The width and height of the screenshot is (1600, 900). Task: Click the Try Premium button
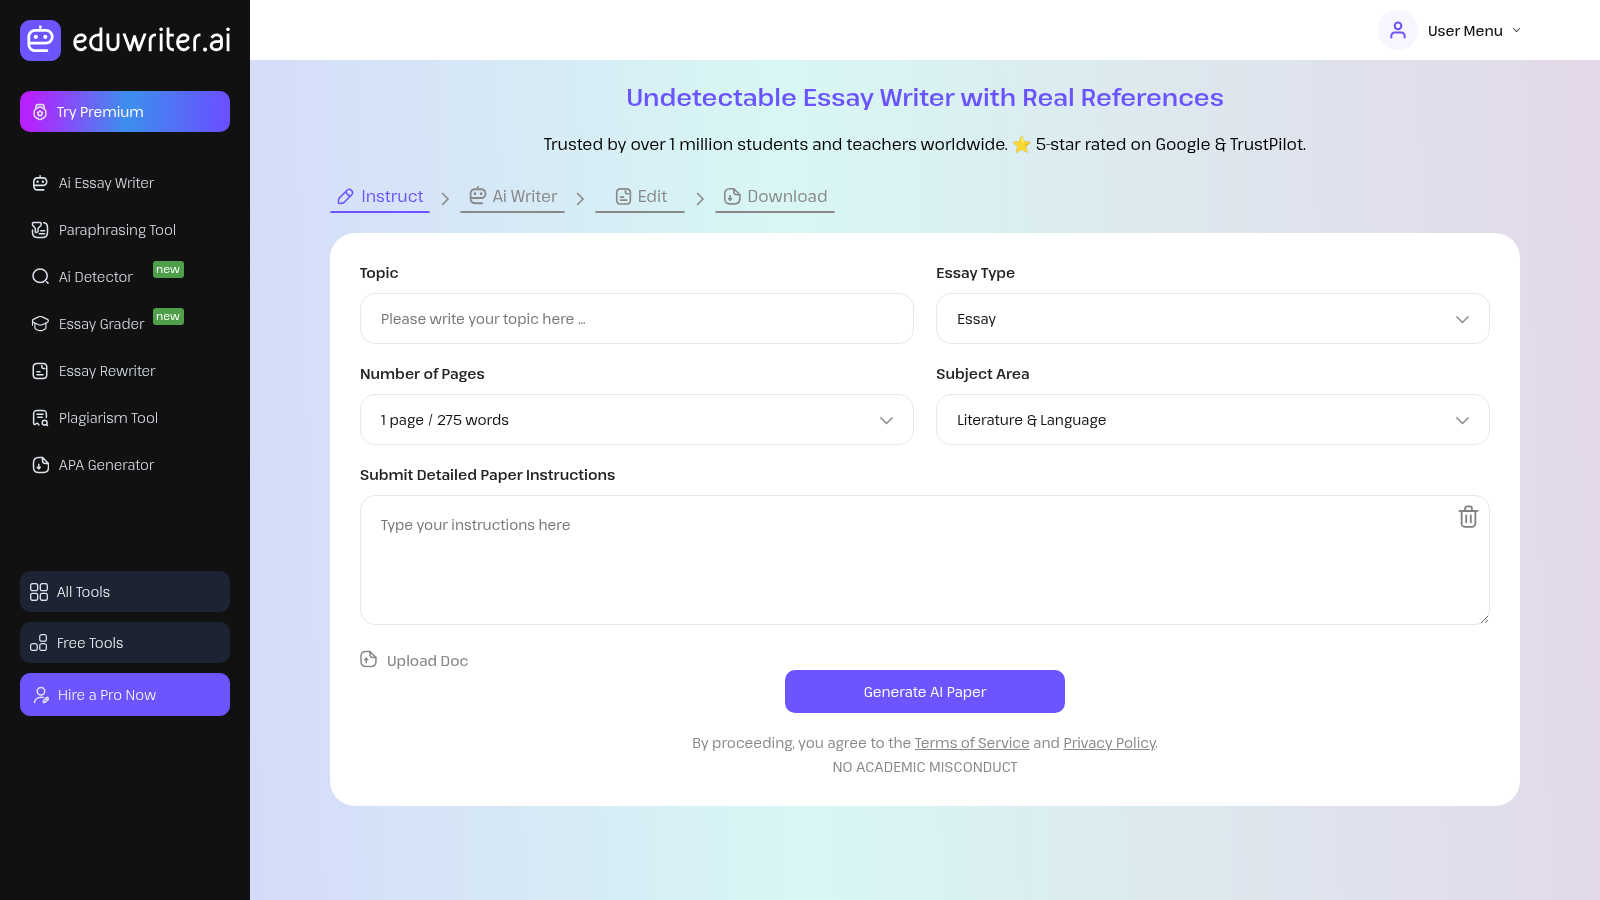[125, 112]
